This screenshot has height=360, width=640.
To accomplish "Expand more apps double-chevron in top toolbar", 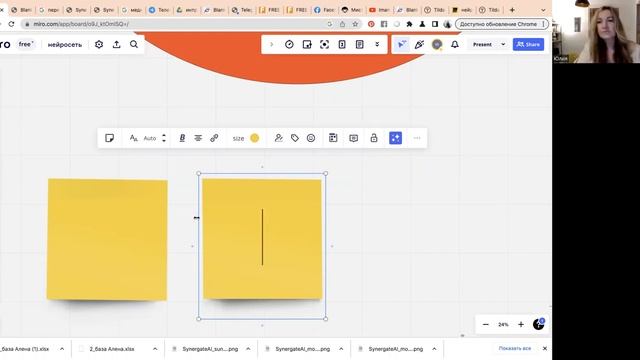I will tap(377, 44).
